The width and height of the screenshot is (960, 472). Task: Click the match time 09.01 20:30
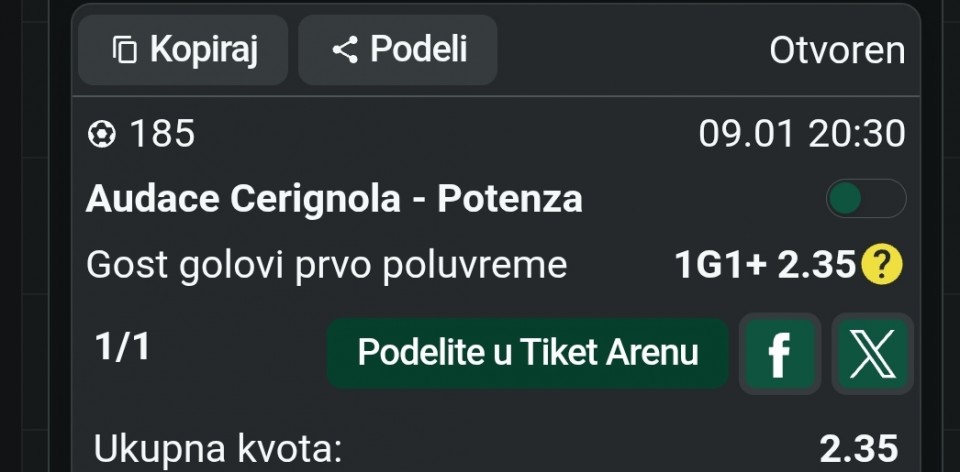pyautogui.click(x=802, y=134)
